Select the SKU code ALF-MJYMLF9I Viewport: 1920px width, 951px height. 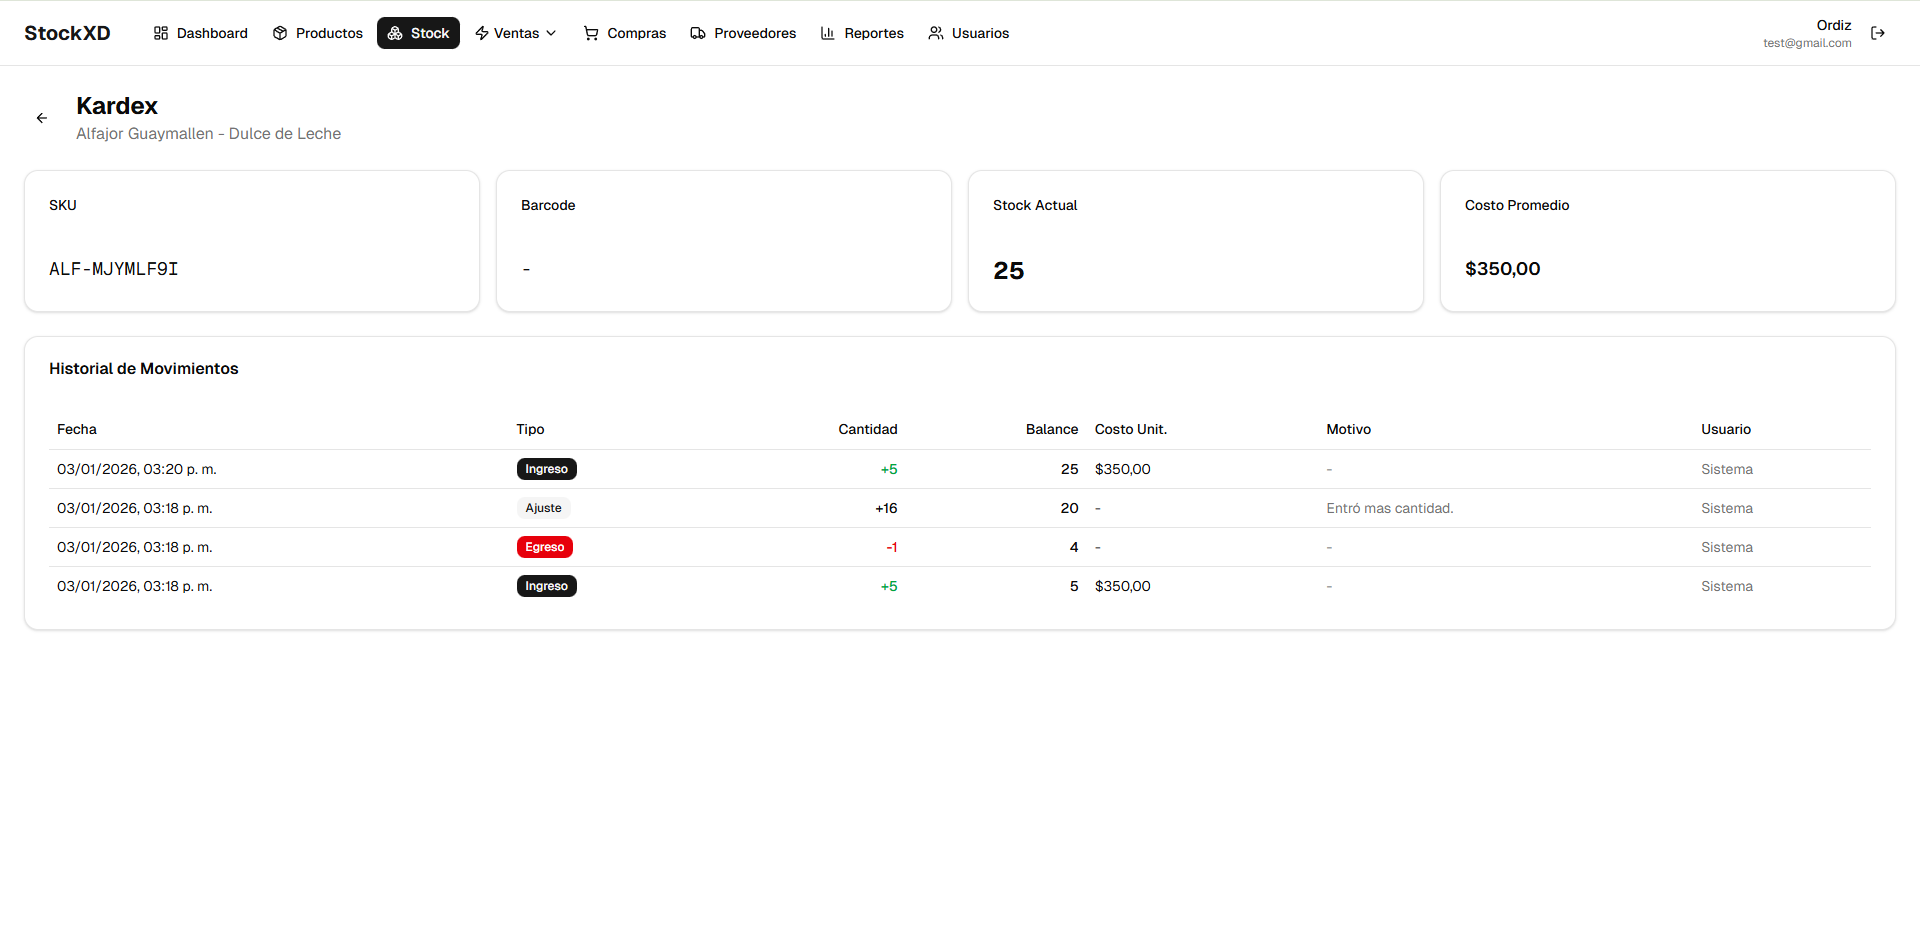114,269
